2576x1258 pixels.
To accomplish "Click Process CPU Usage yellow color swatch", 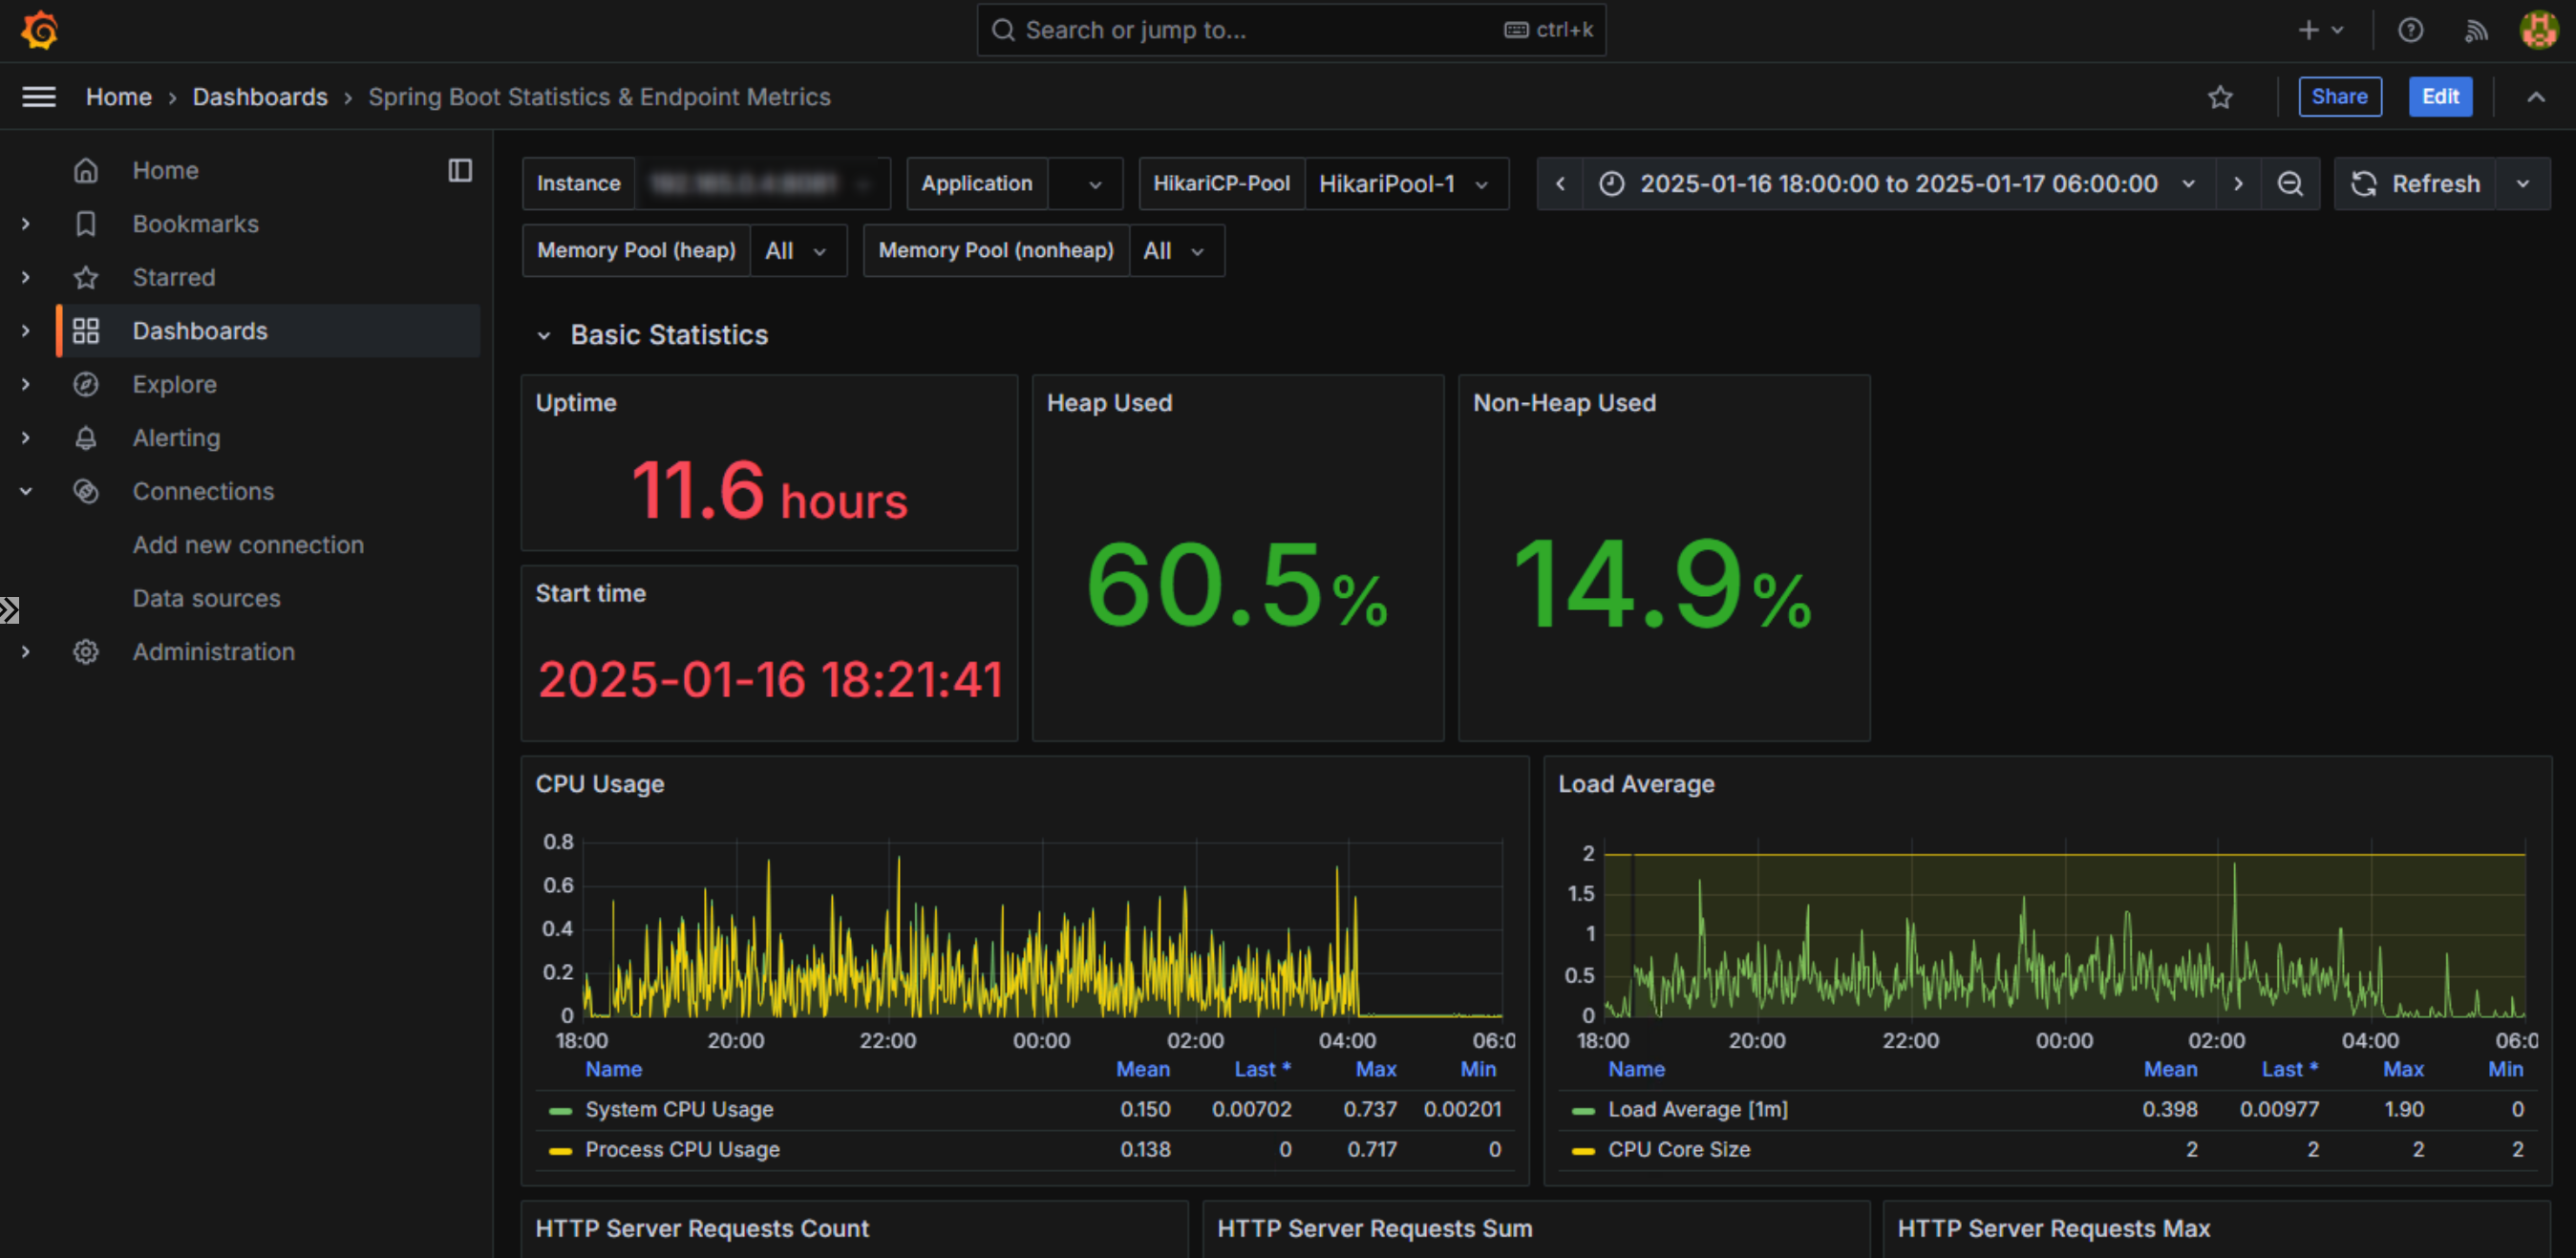I will pyautogui.click(x=560, y=1151).
